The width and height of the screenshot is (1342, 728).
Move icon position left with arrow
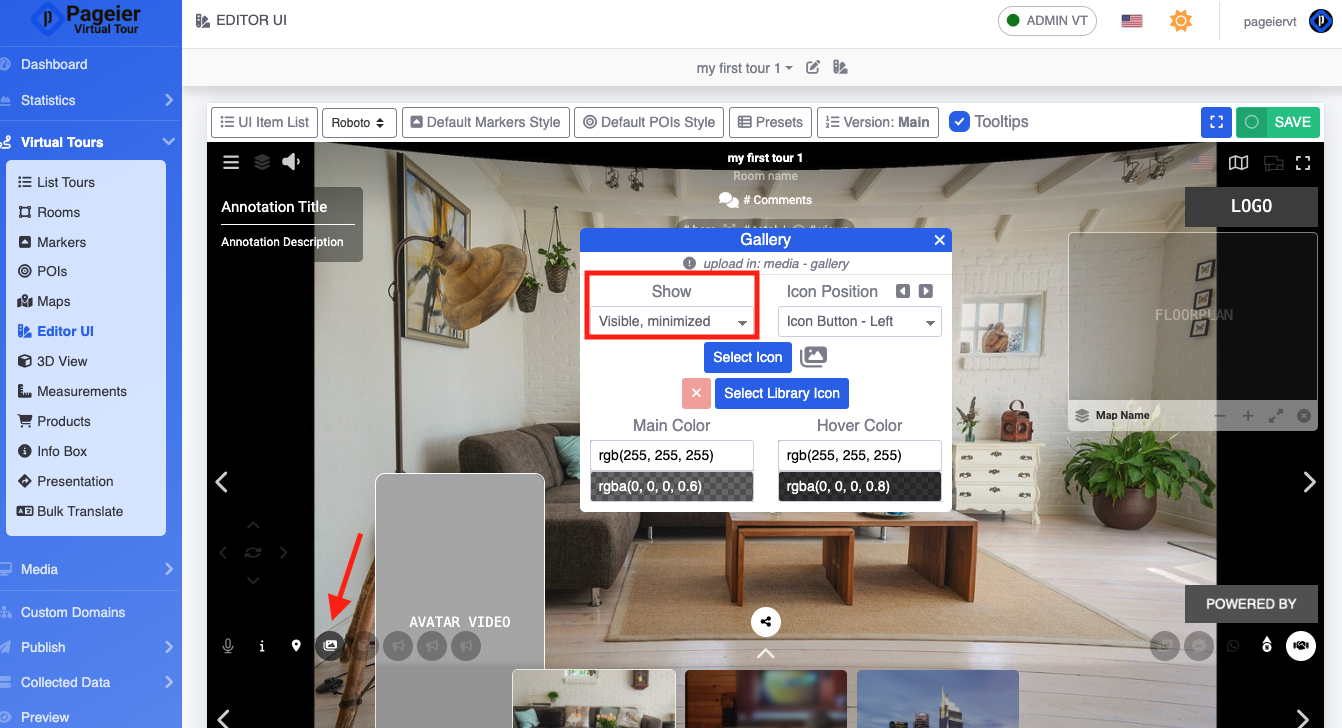point(903,291)
